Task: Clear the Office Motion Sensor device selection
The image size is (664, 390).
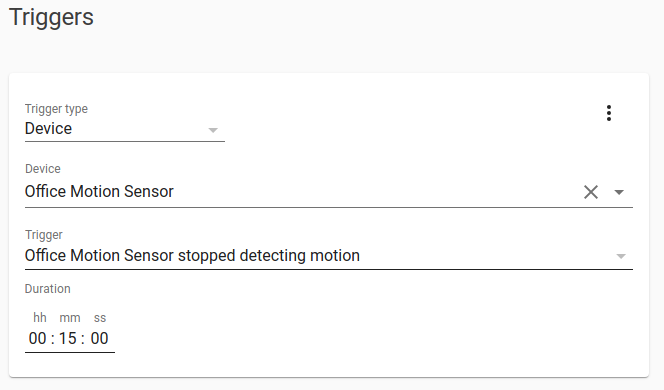Action: [591, 192]
